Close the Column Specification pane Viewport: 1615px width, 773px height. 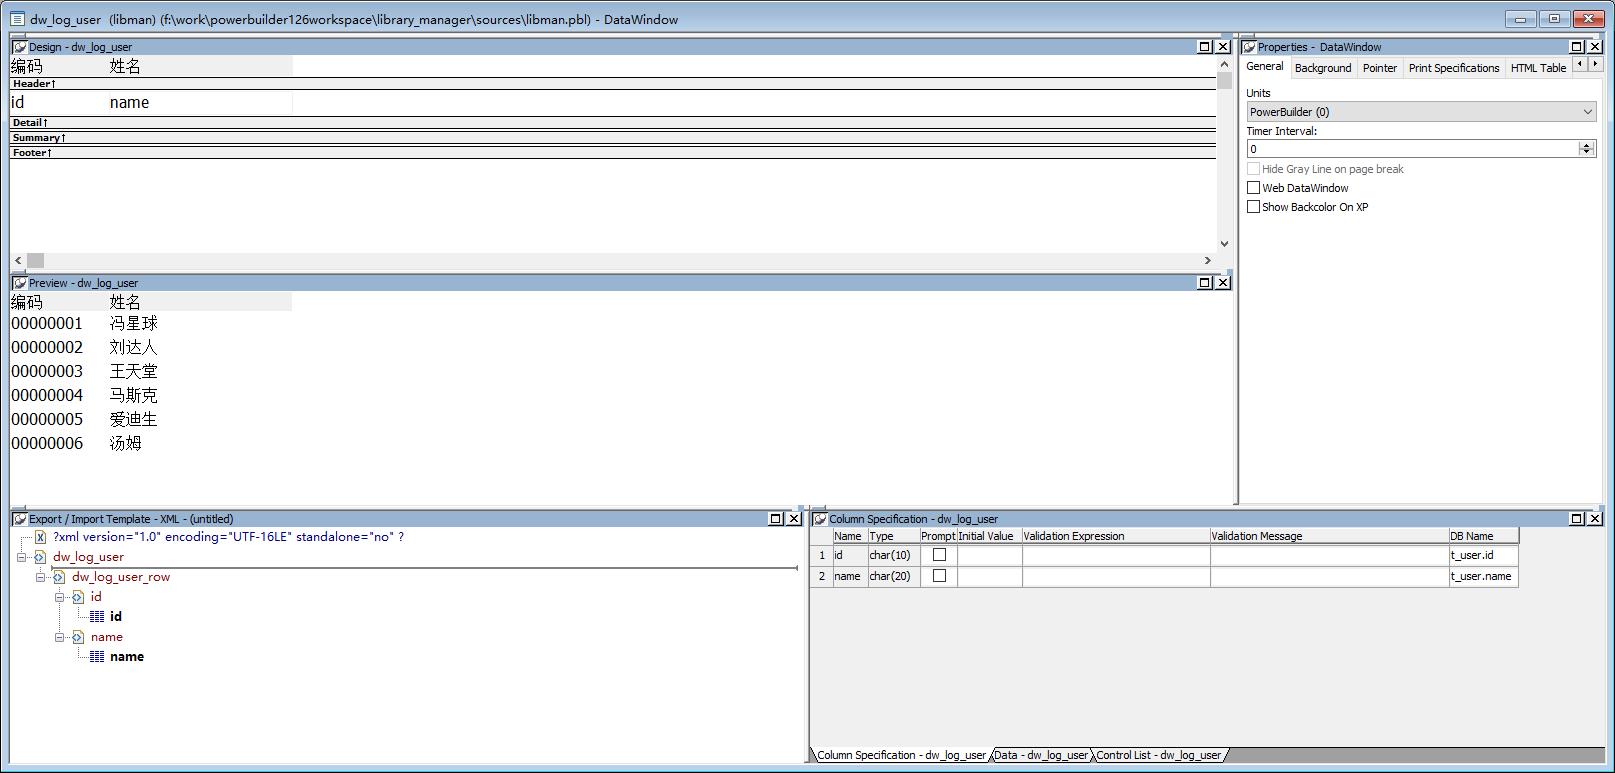[1595, 519]
